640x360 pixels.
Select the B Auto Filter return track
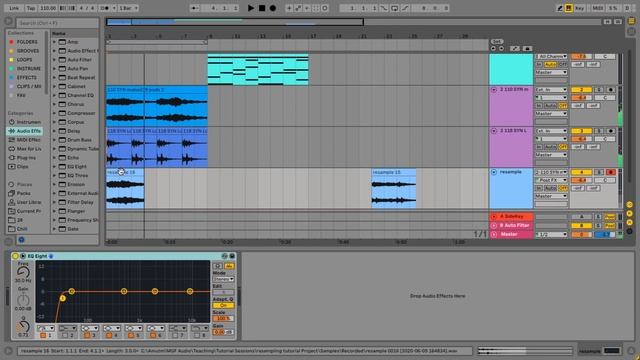tap(511, 225)
